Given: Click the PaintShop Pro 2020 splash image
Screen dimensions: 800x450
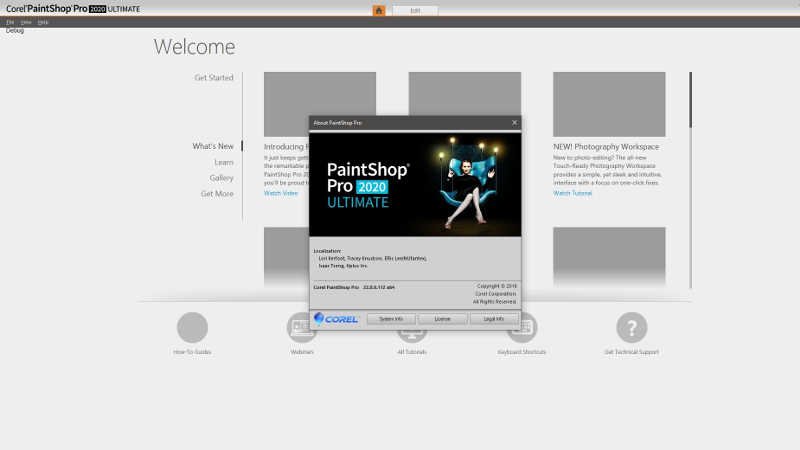Looking at the screenshot, I should tap(415, 184).
